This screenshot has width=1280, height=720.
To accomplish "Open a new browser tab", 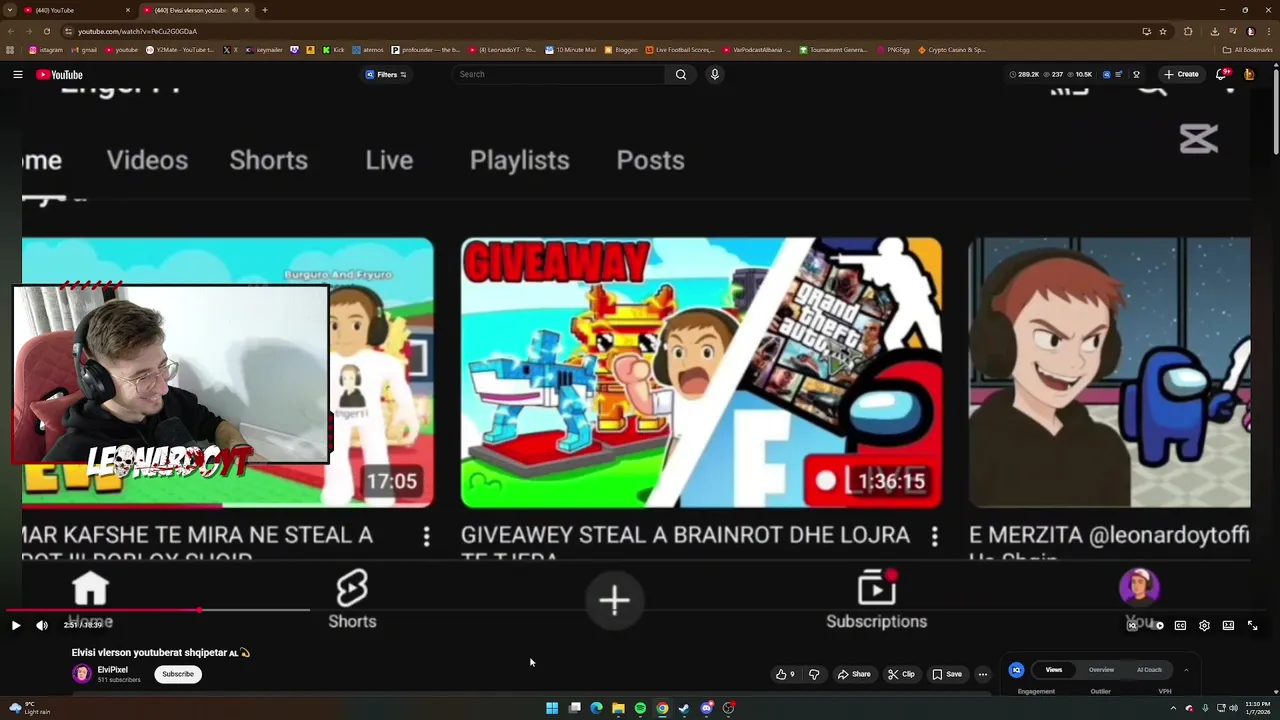I will coord(265,10).
